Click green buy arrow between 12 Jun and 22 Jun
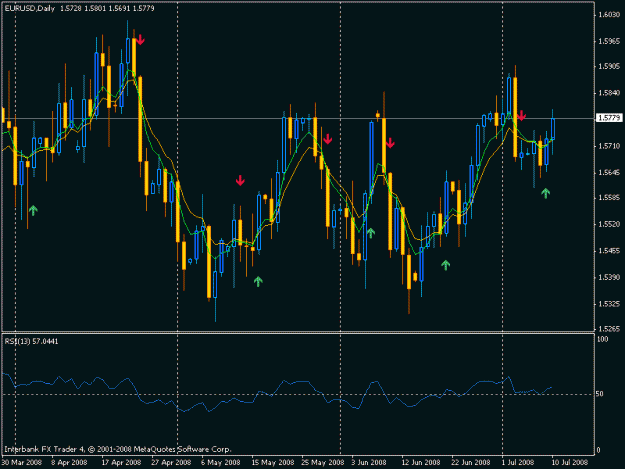Screen dimensions: 625x469 pos(446,265)
